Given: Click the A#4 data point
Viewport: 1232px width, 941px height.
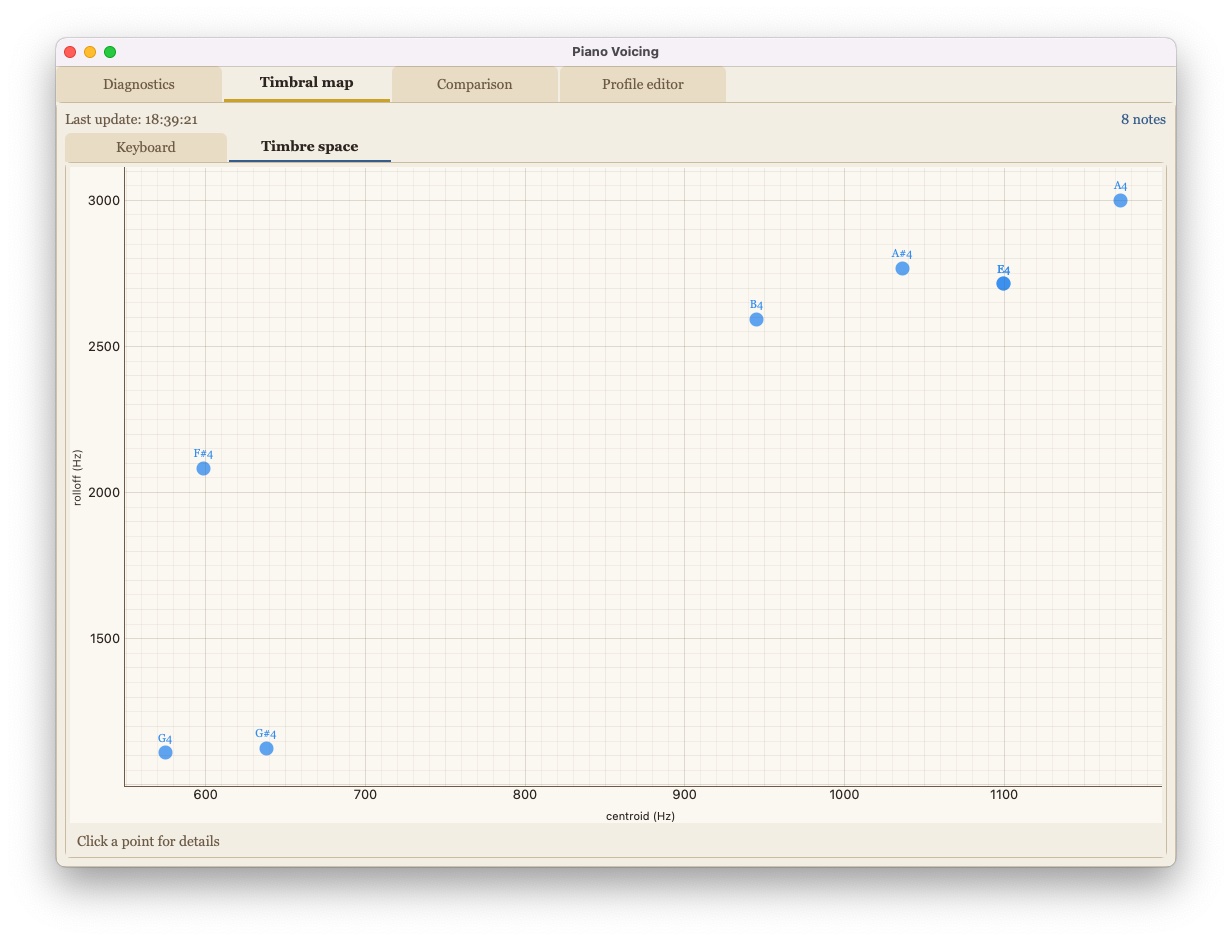Looking at the screenshot, I should [902, 268].
